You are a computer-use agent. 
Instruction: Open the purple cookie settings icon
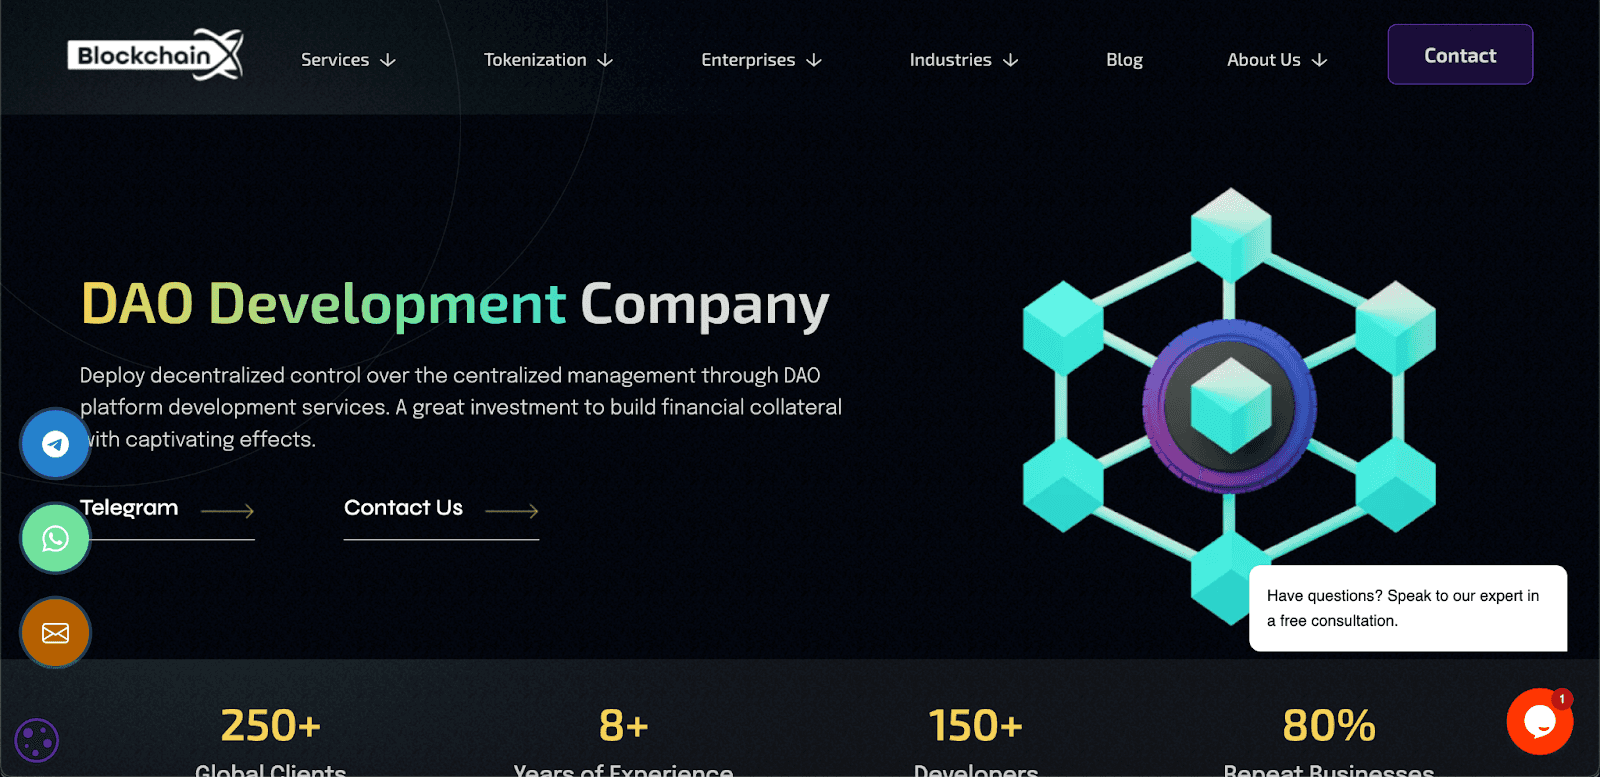[x=37, y=741]
